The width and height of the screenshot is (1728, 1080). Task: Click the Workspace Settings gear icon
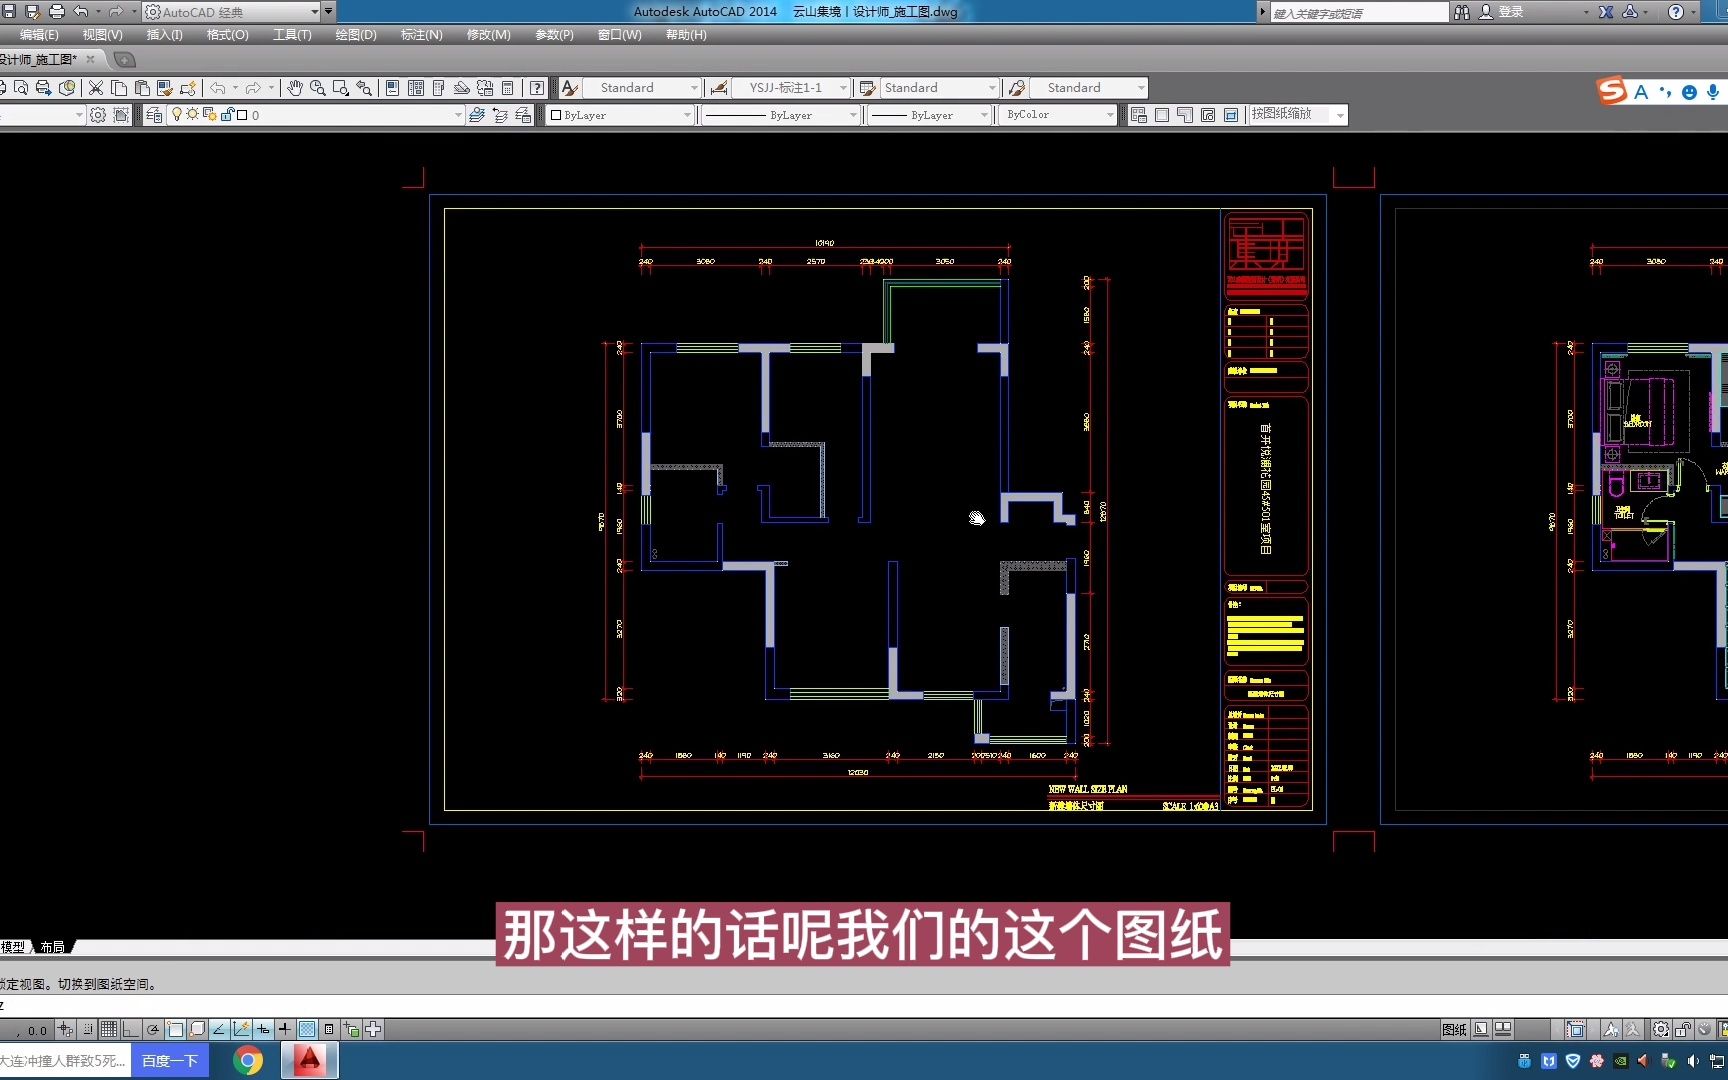(98, 115)
